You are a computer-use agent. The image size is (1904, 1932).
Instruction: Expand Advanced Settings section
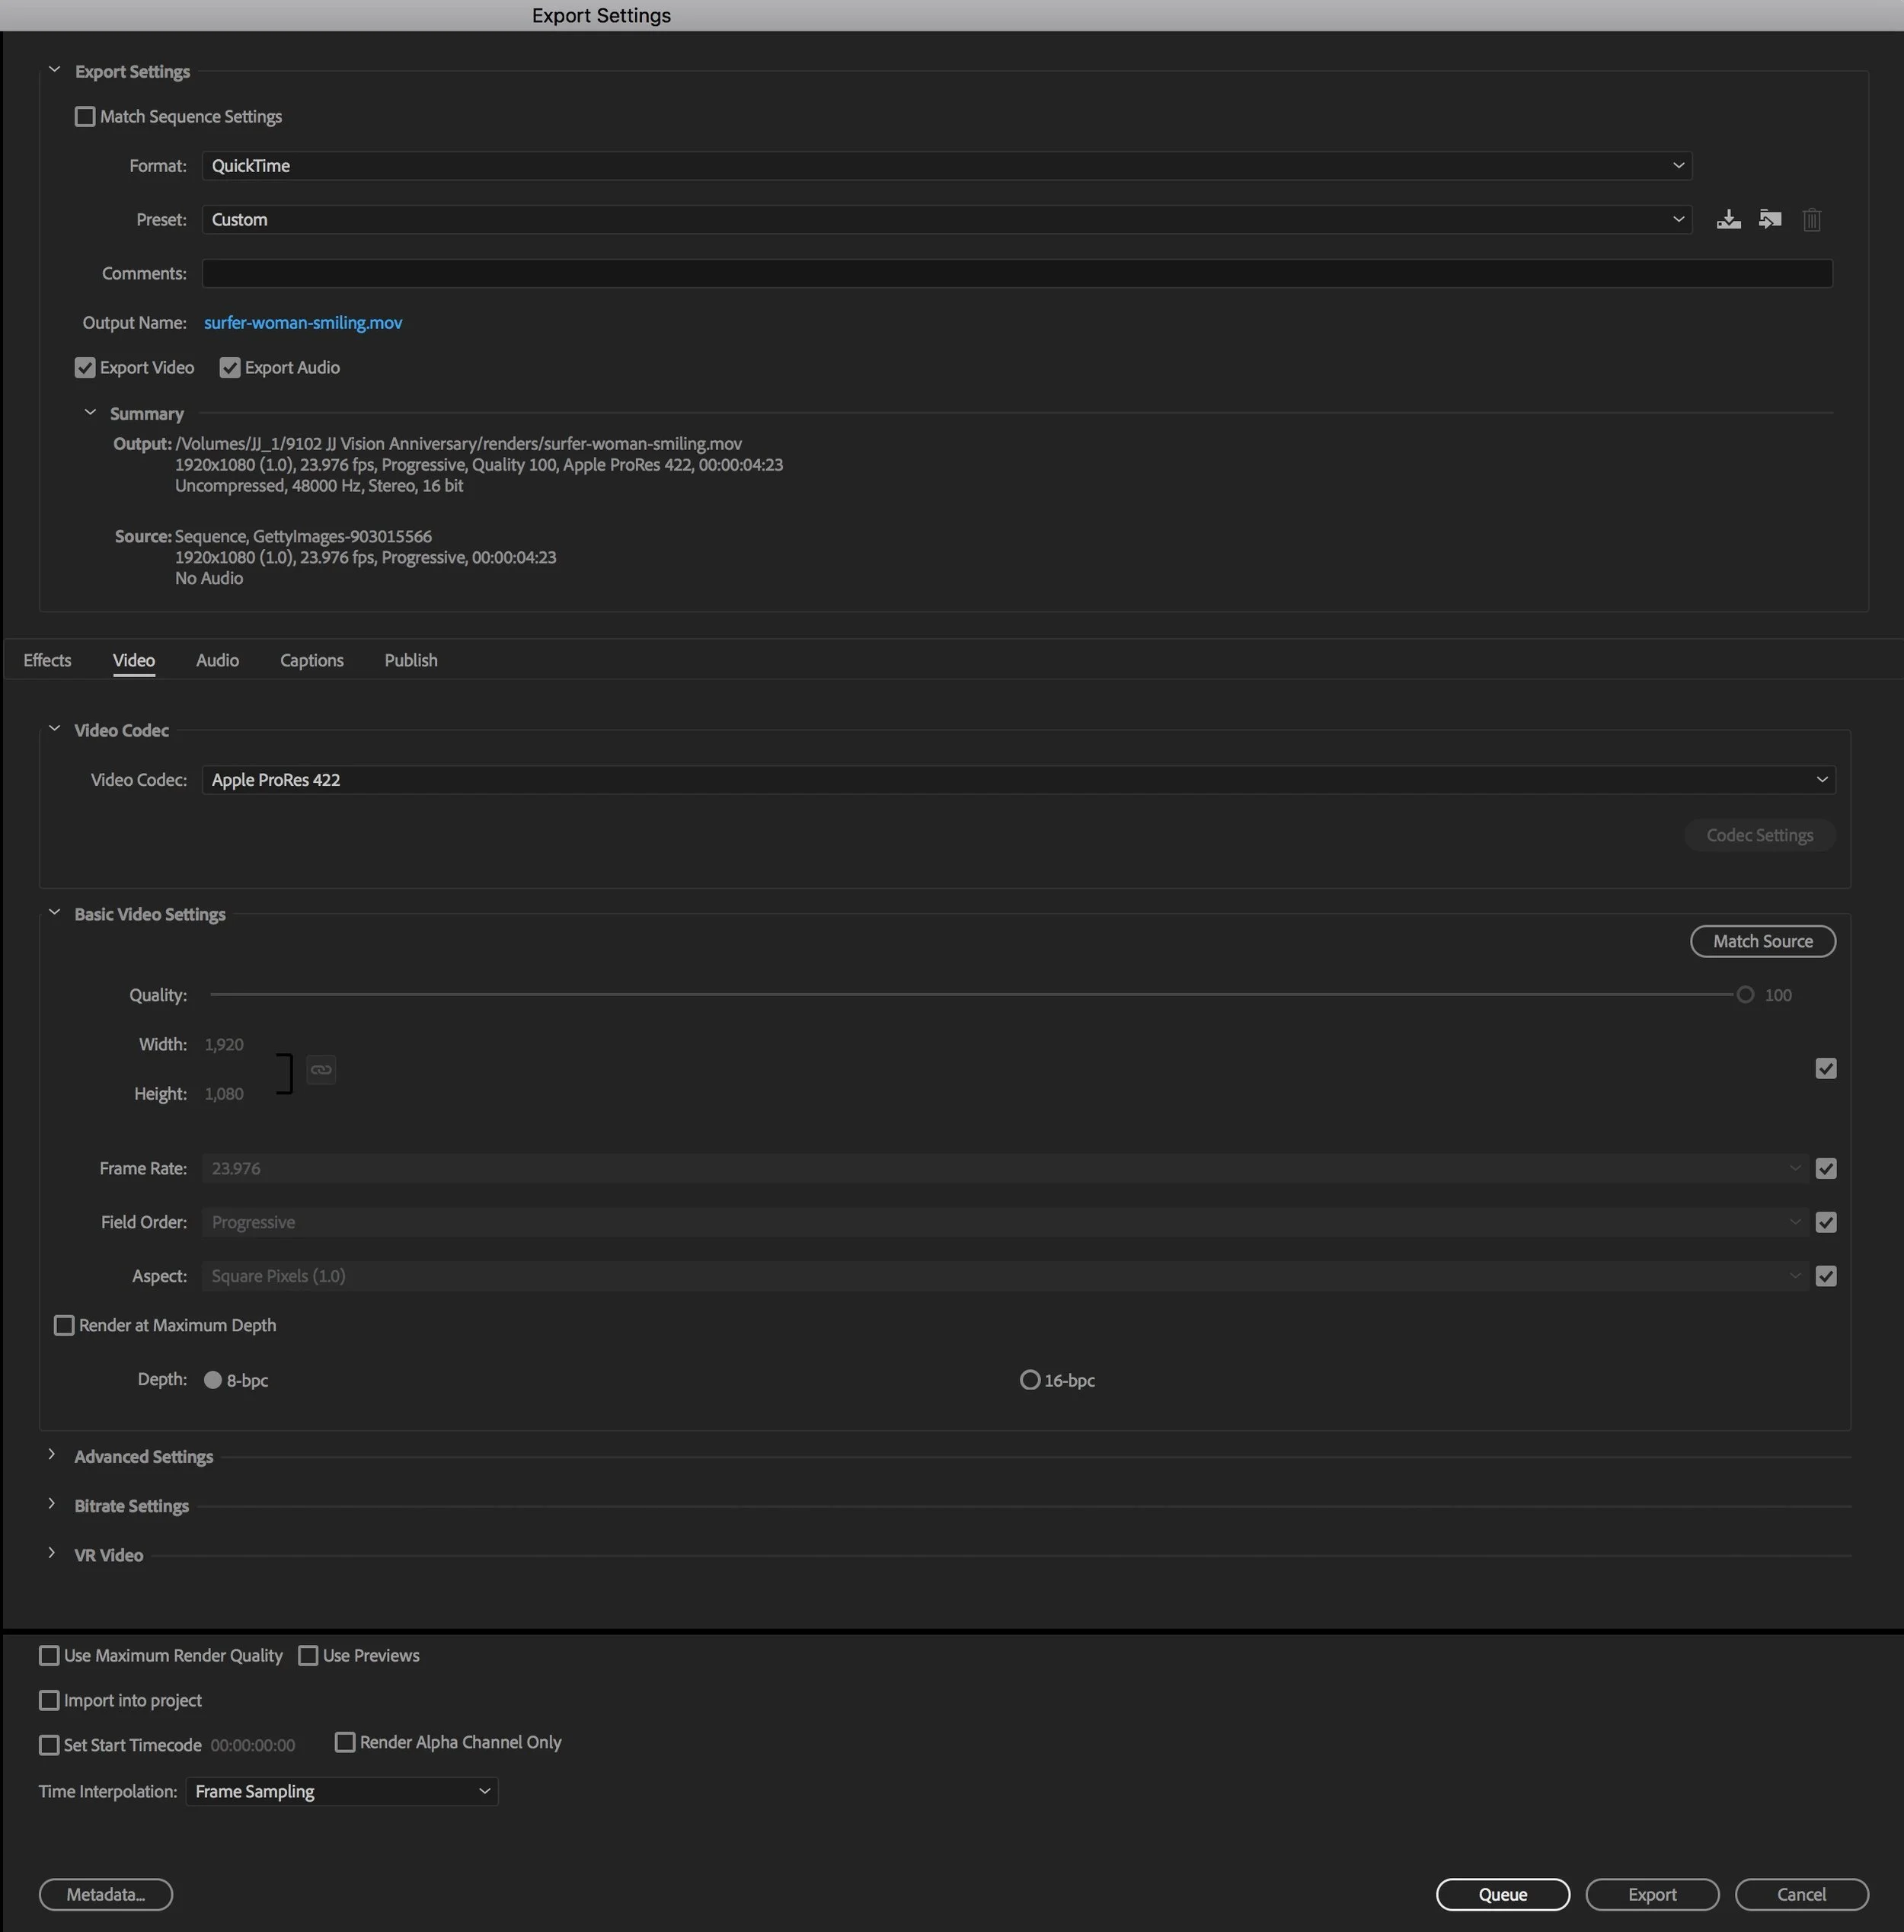(x=52, y=1455)
